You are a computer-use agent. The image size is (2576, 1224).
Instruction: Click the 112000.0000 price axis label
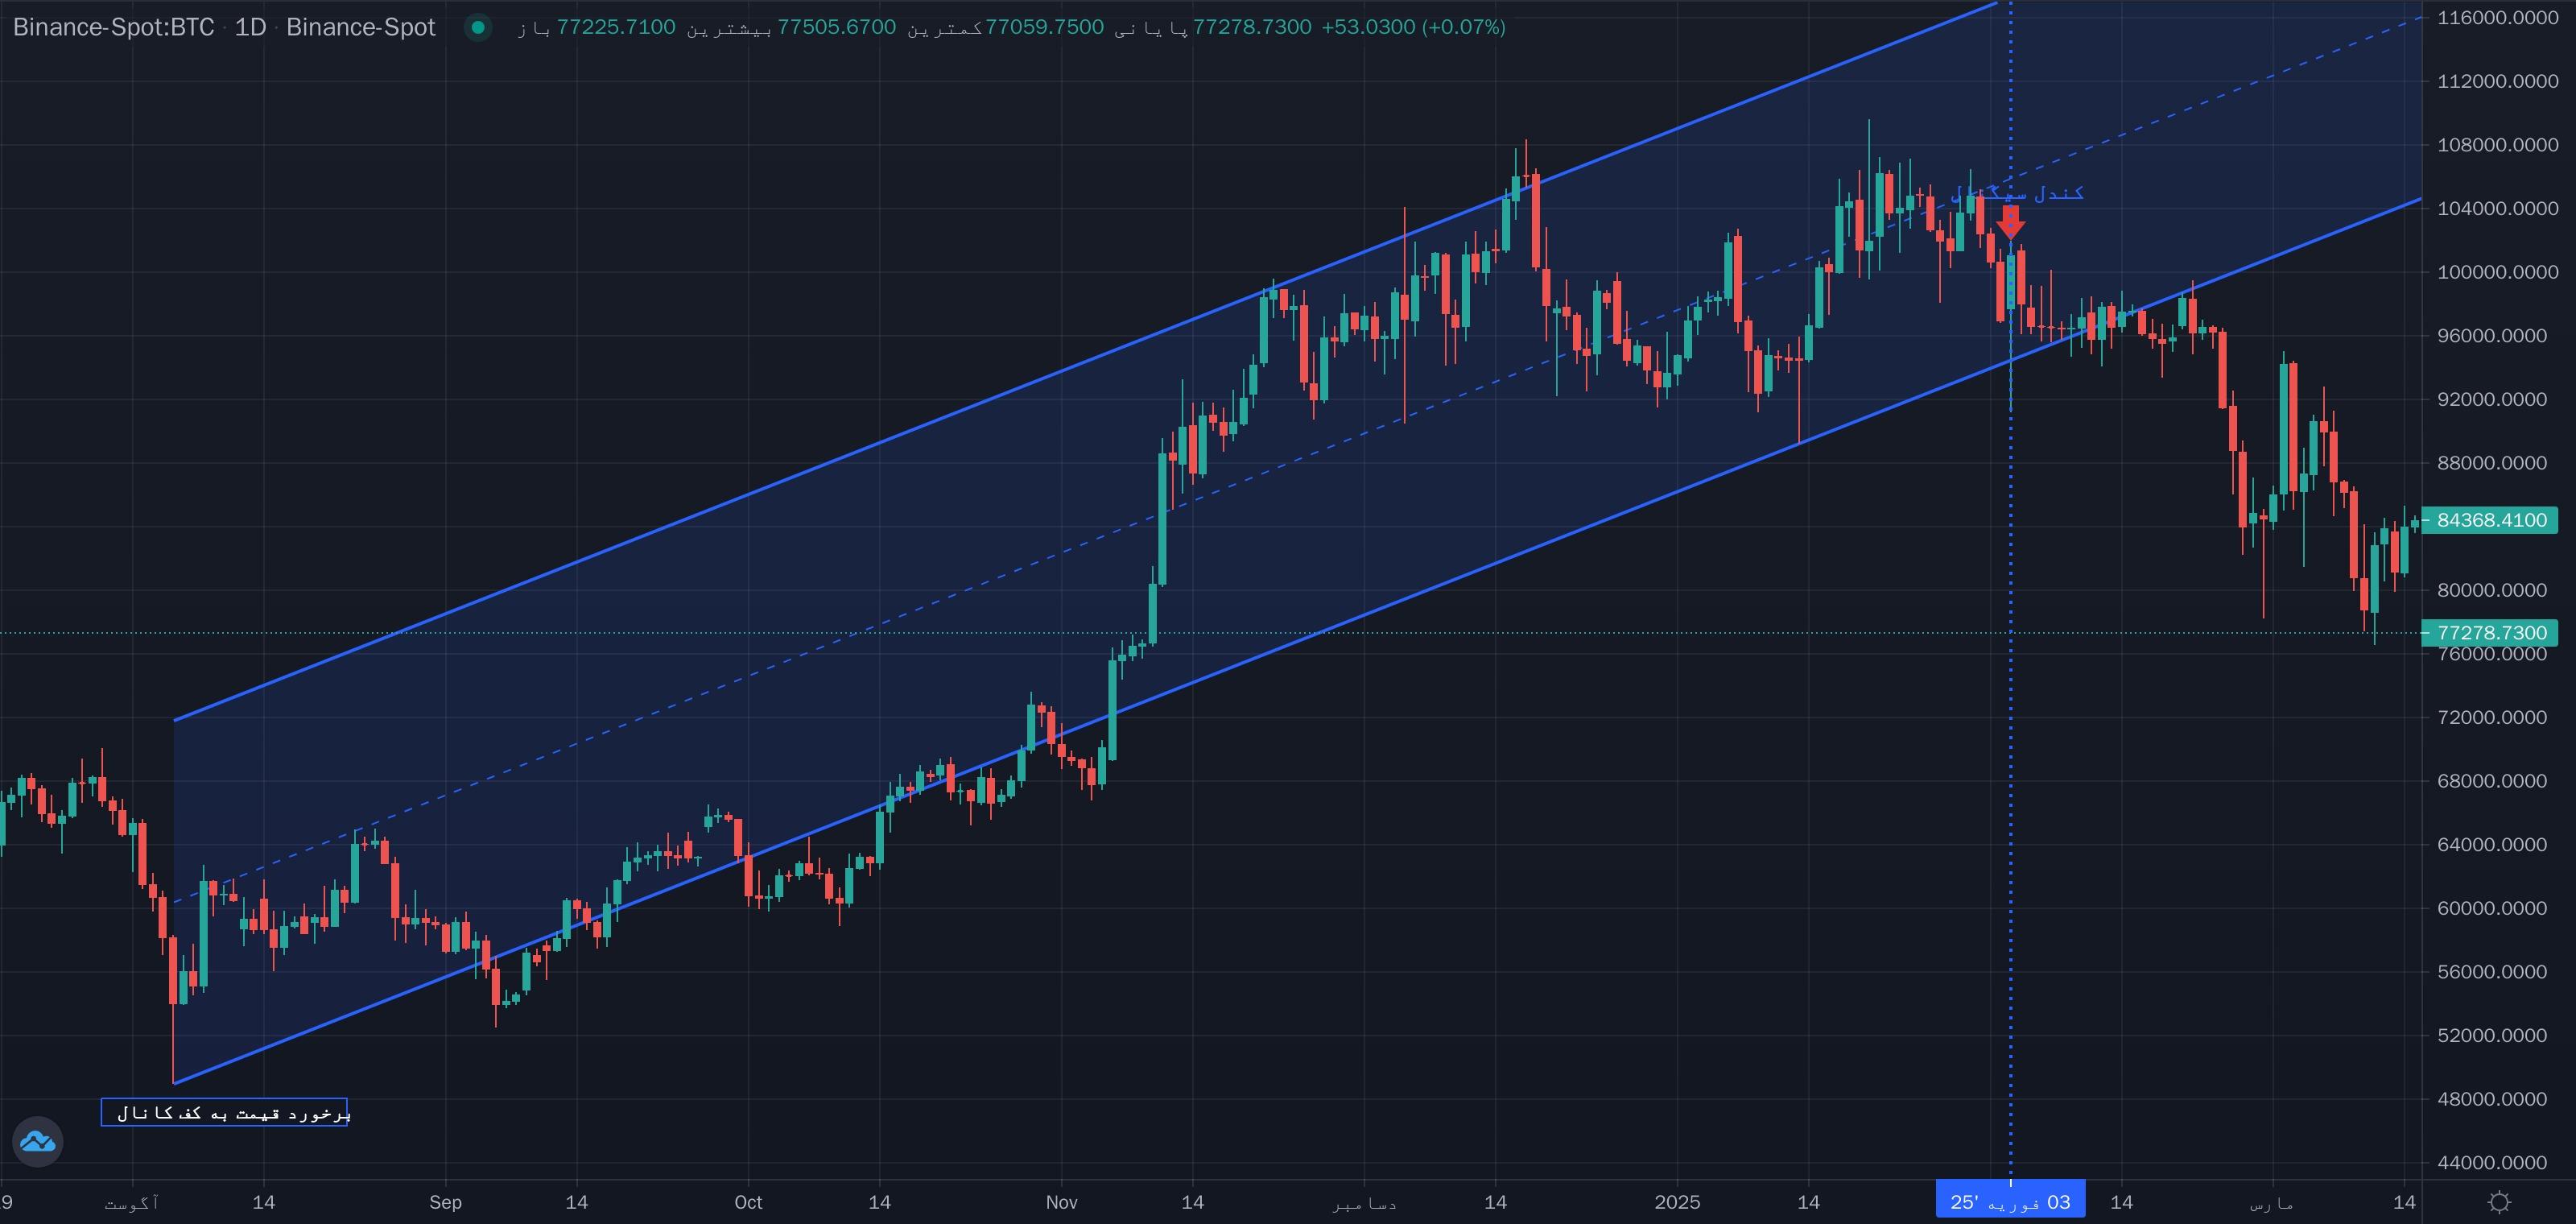pyautogui.click(x=2497, y=81)
